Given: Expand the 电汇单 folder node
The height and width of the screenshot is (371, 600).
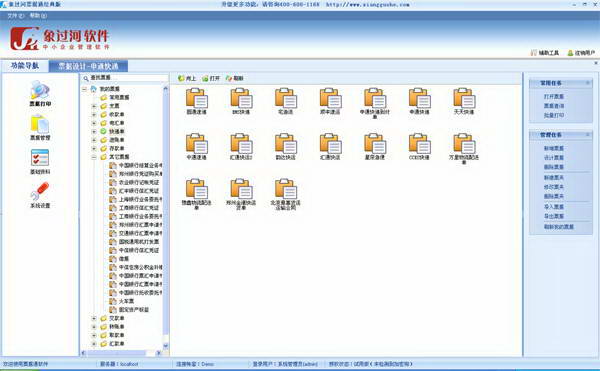Looking at the screenshot, I should (94, 123).
